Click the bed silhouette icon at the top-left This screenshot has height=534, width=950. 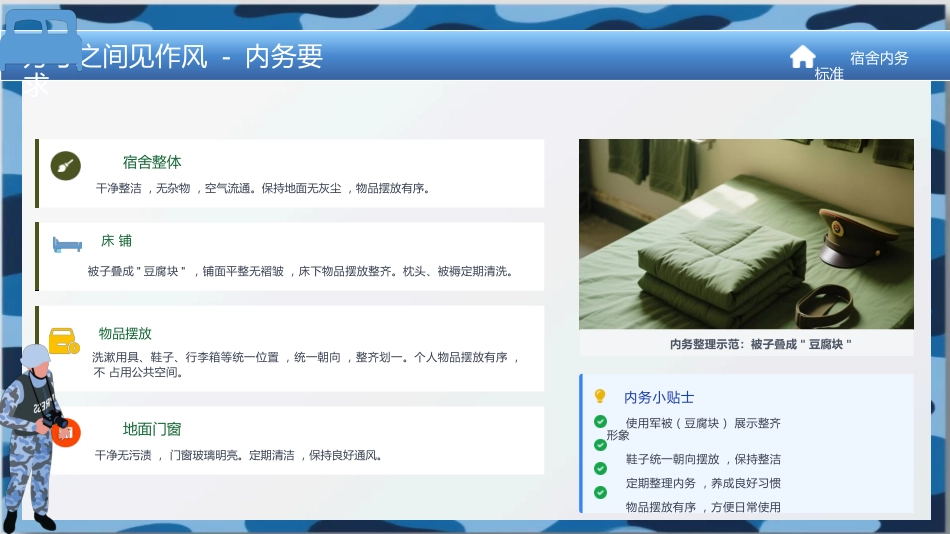[41, 41]
